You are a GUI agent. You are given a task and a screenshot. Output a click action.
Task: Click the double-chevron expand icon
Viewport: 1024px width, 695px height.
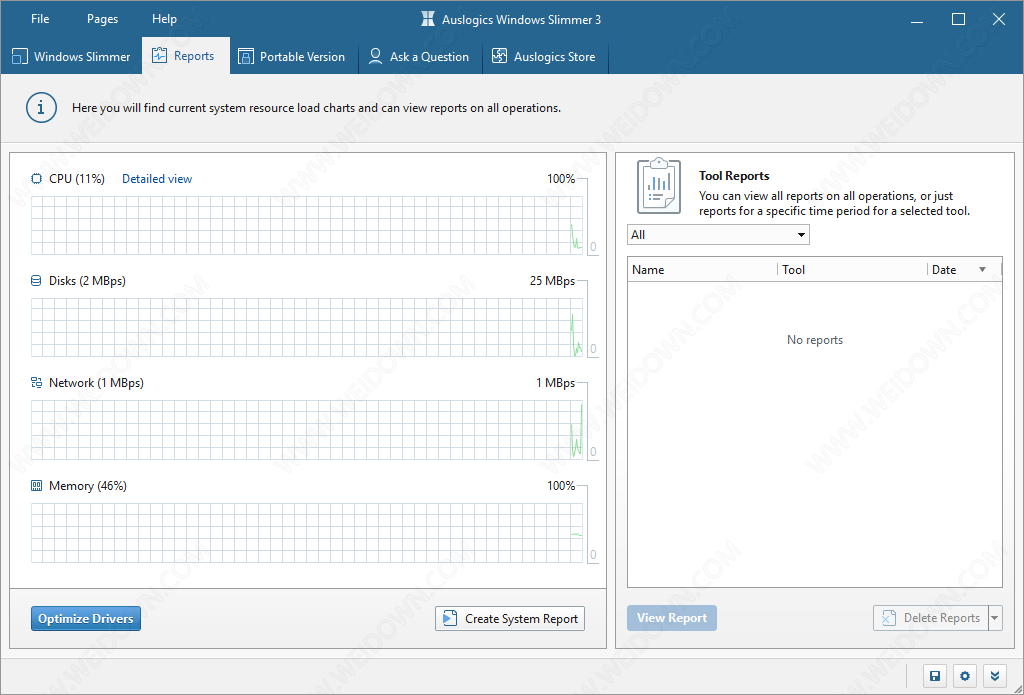pyautogui.click(x=995, y=676)
